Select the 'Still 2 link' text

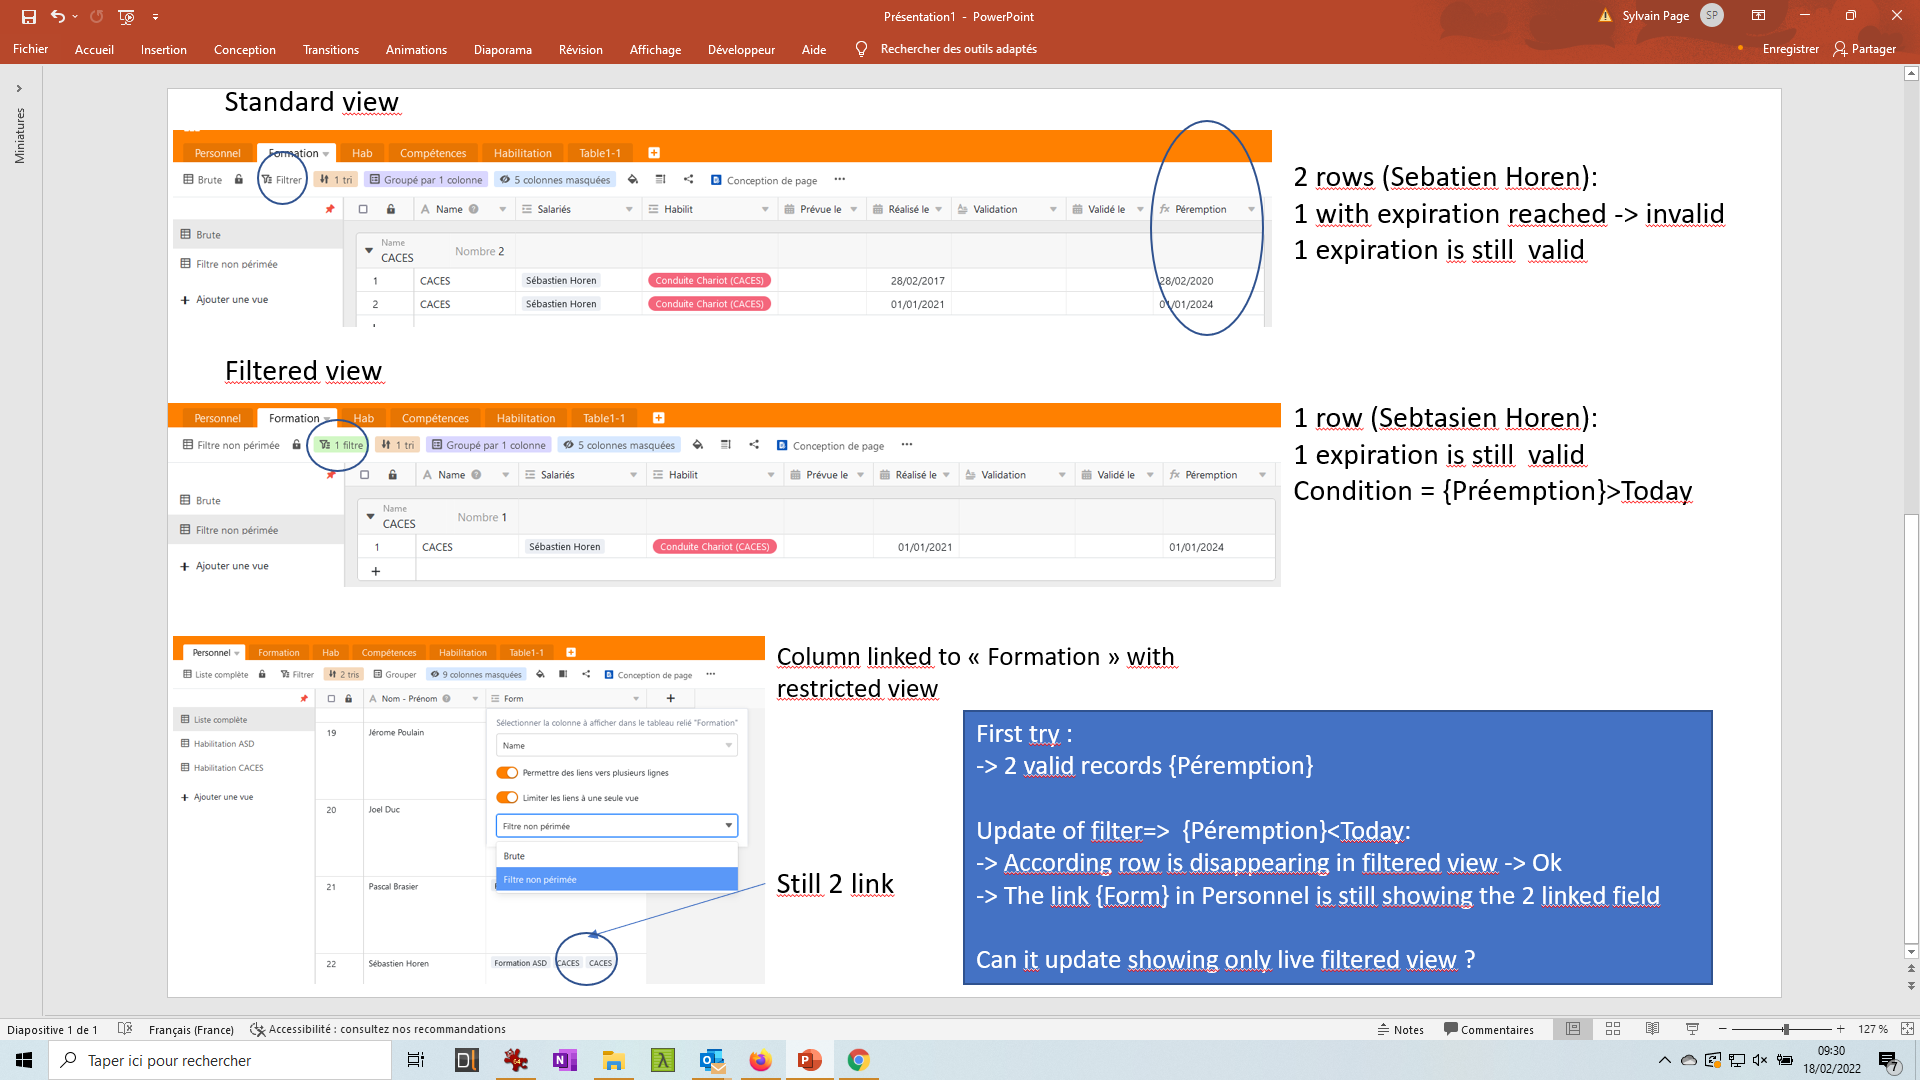835,884
